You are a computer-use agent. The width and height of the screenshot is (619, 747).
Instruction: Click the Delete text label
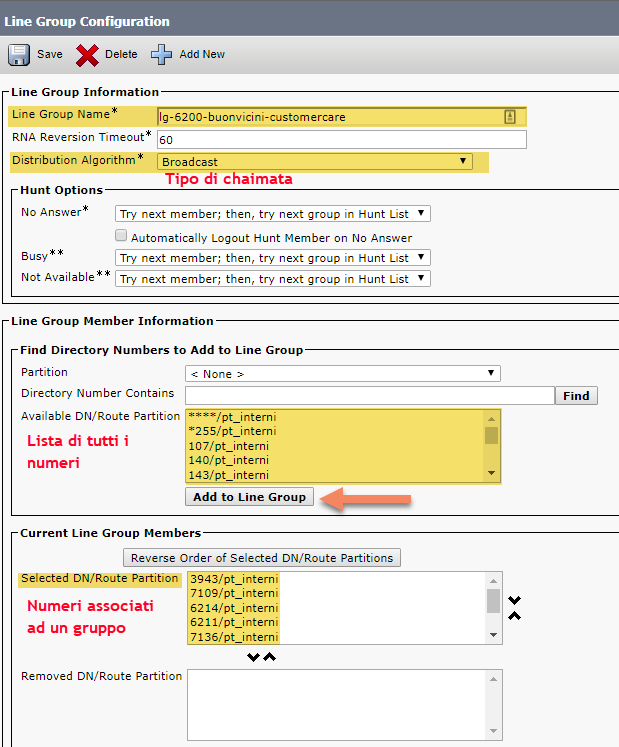coord(121,54)
